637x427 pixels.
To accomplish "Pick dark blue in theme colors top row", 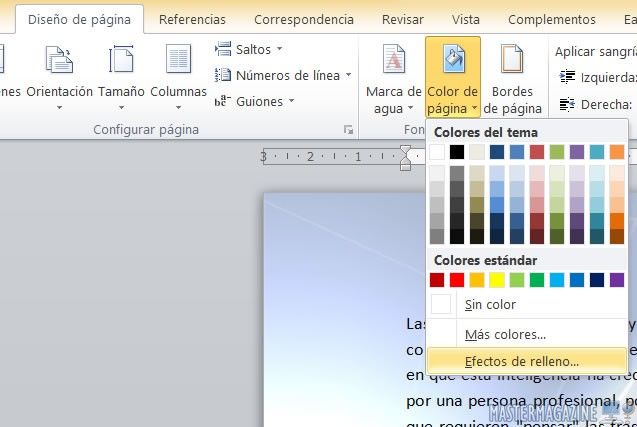I will (497, 152).
